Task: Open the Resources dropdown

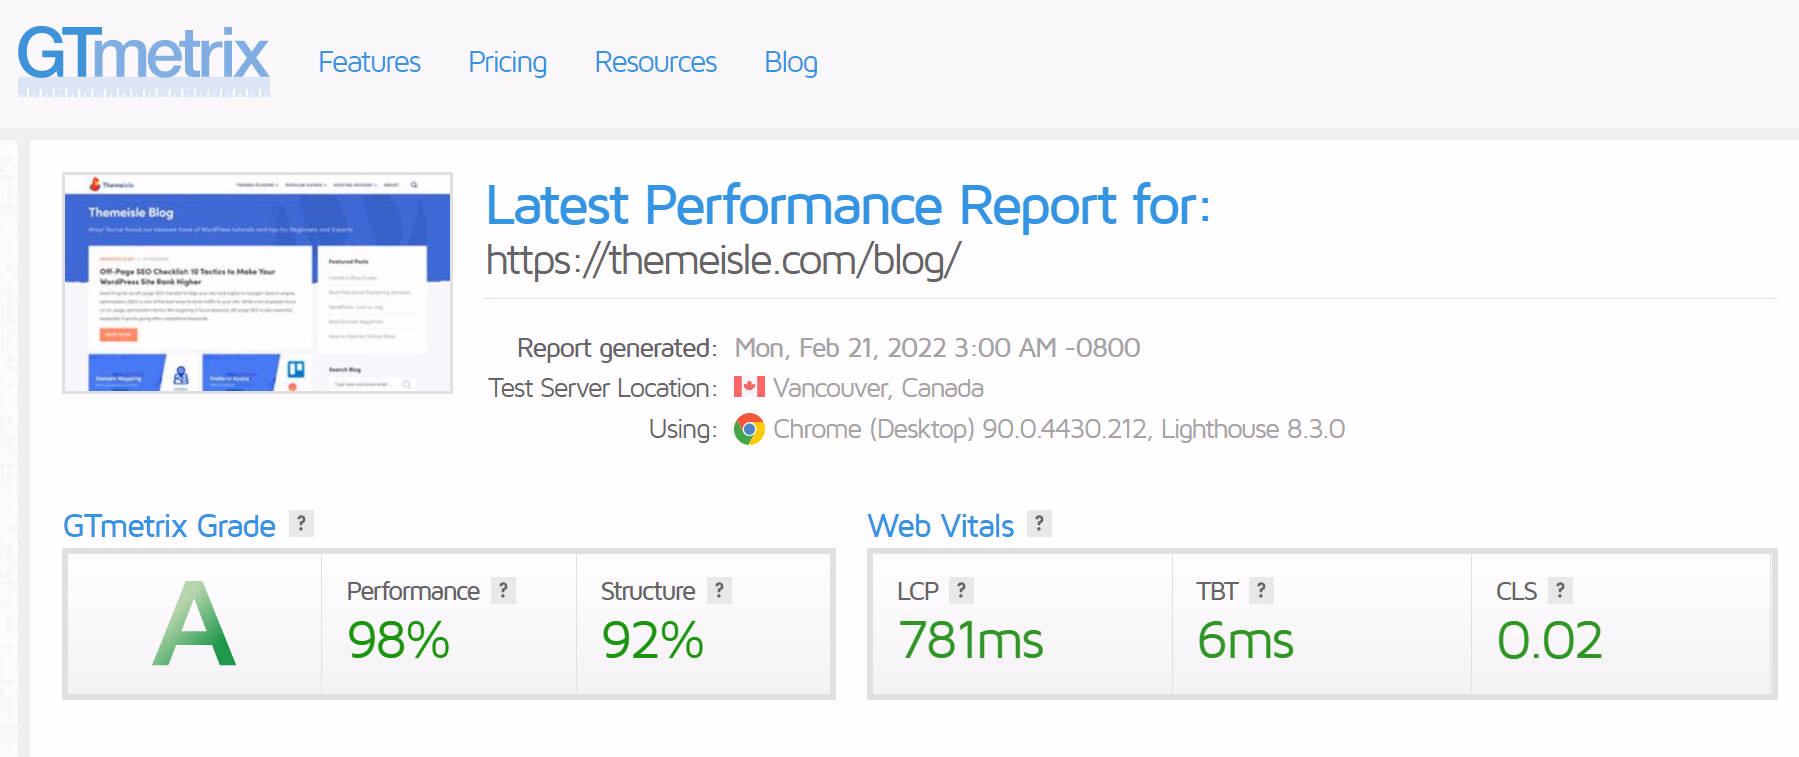Action: tap(655, 62)
